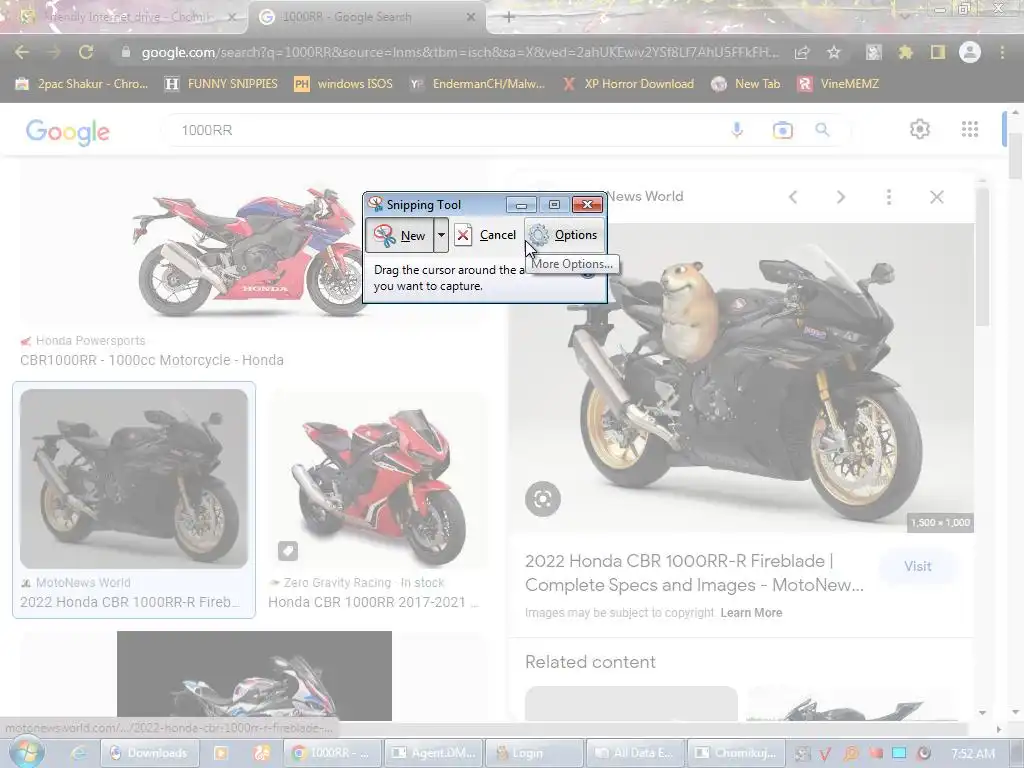Click the large preview motorcycle image
The width and height of the screenshot is (1024, 768).
(x=741, y=377)
